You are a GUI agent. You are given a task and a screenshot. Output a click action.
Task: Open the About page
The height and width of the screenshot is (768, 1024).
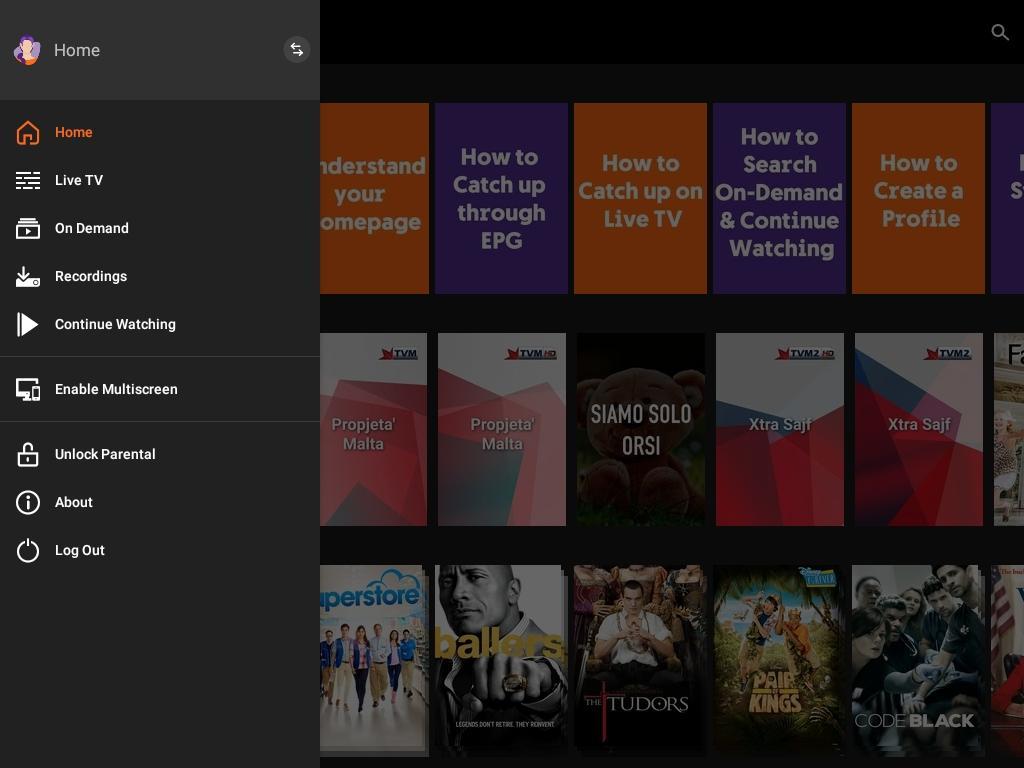click(74, 502)
